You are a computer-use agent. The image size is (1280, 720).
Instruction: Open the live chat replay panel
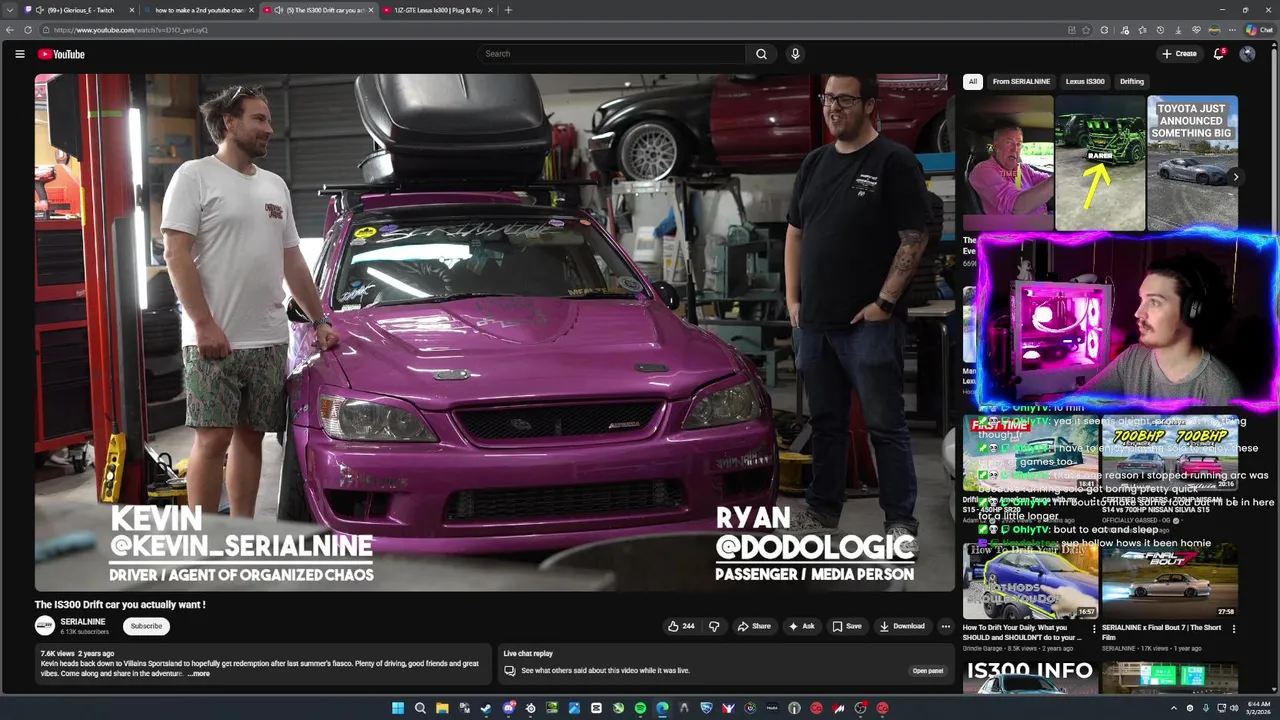(927, 671)
